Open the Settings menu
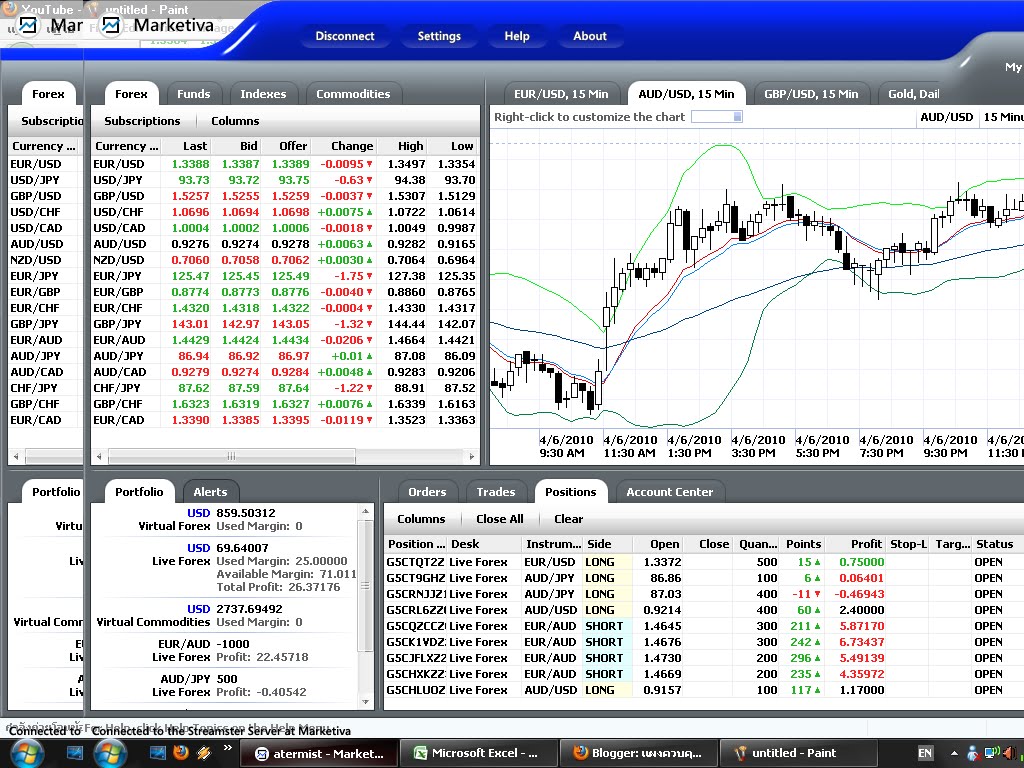The height and width of the screenshot is (768, 1024). (439, 36)
